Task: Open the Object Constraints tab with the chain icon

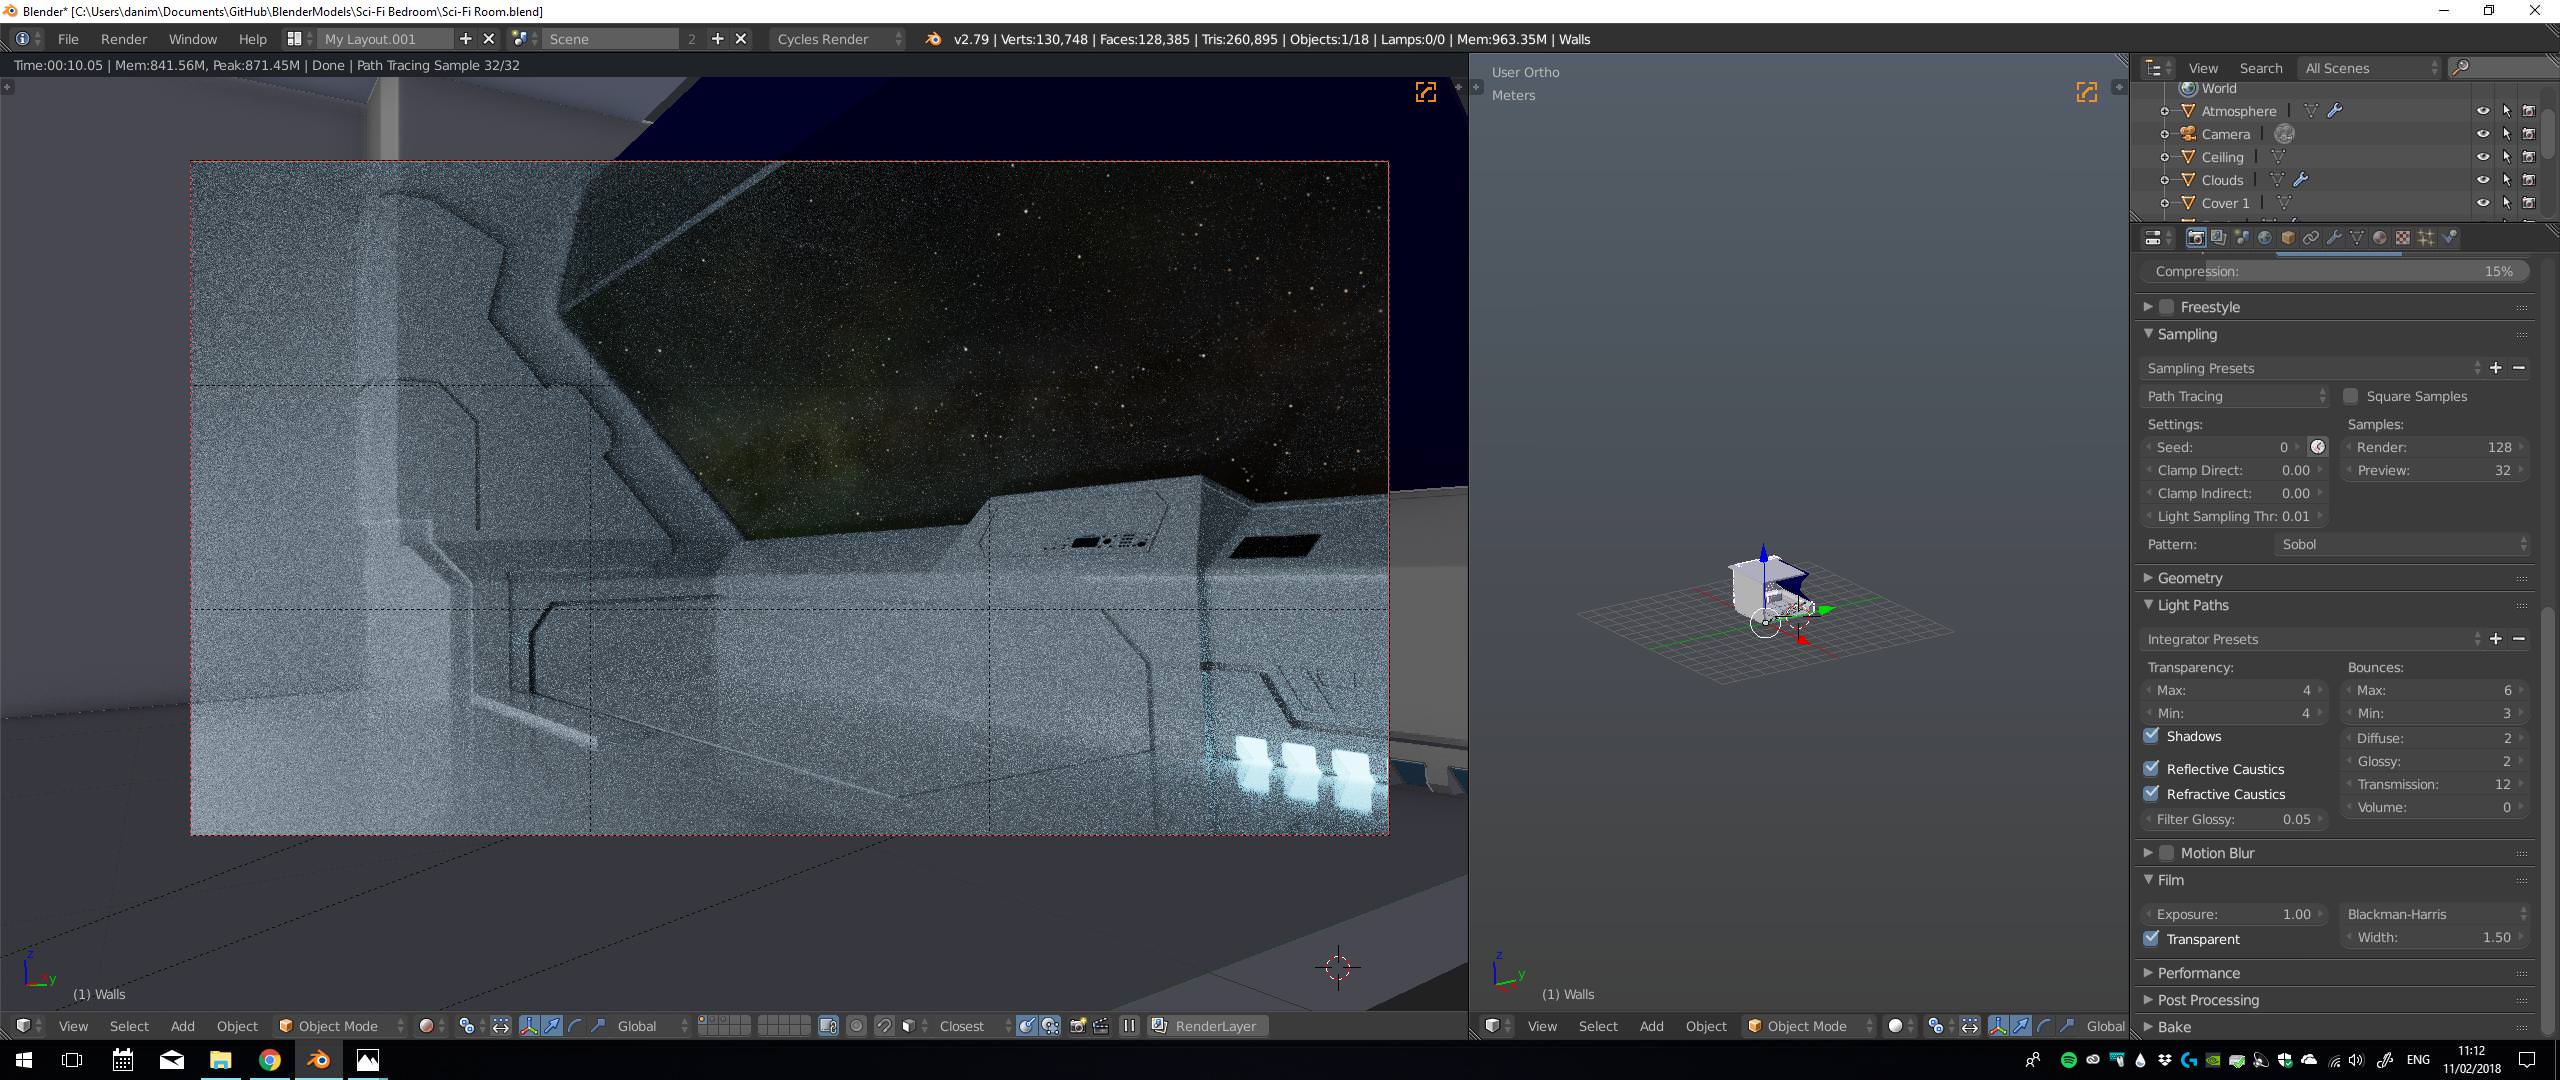Action: coord(2310,238)
